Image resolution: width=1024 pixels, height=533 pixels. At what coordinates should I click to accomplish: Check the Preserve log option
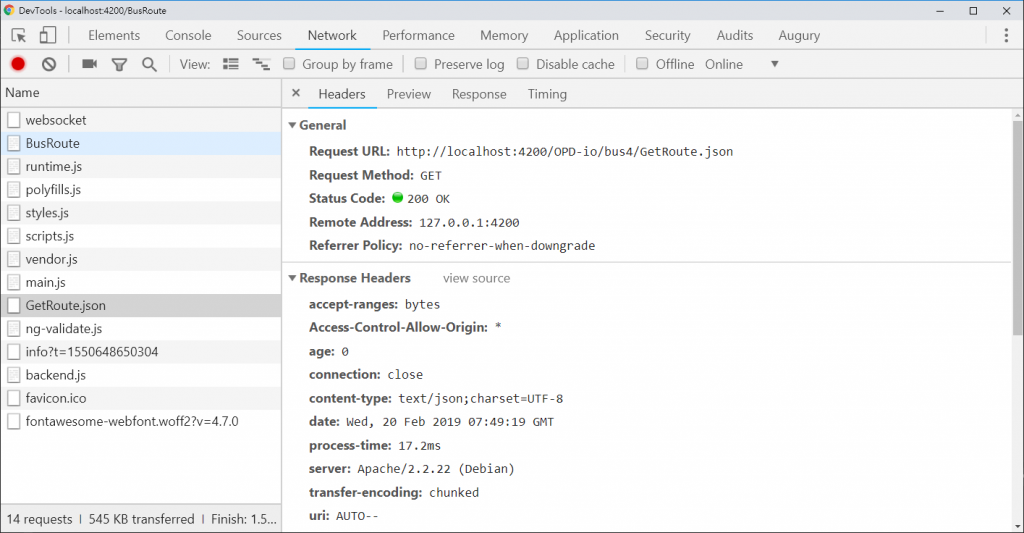click(x=421, y=64)
